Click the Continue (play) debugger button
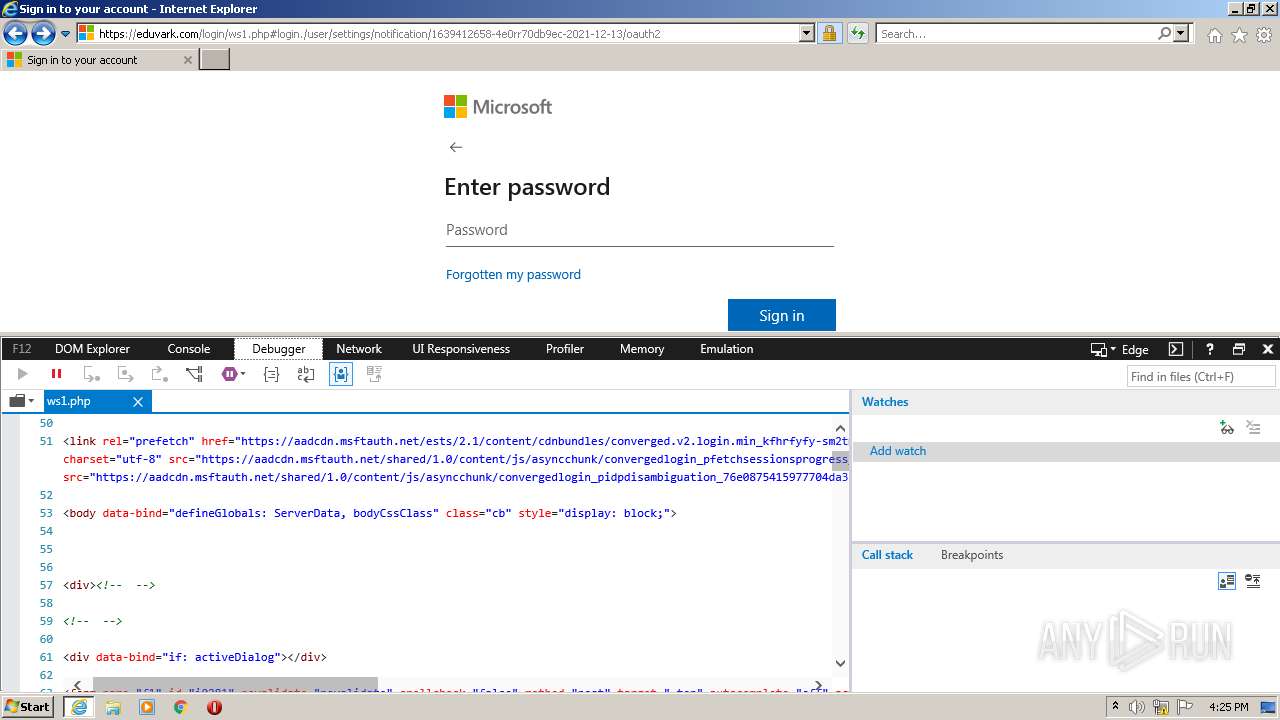 pyautogui.click(x=22, y=374)
